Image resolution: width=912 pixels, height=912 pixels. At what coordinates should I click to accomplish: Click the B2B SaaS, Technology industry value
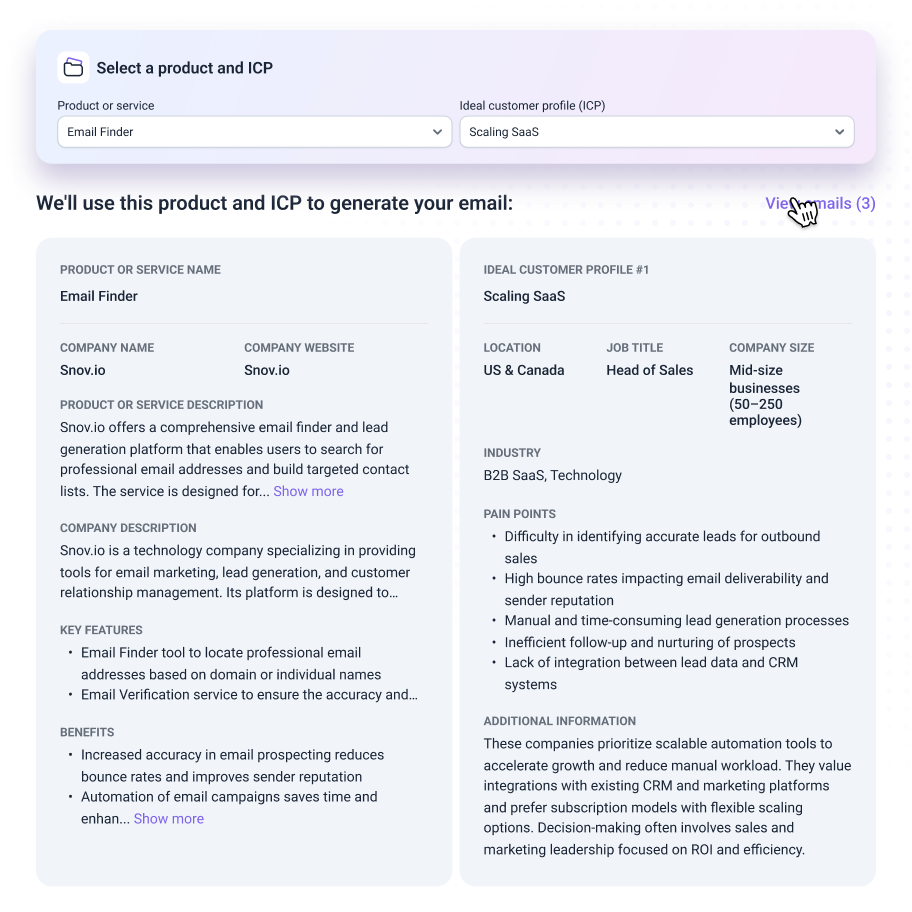(553, 475)
